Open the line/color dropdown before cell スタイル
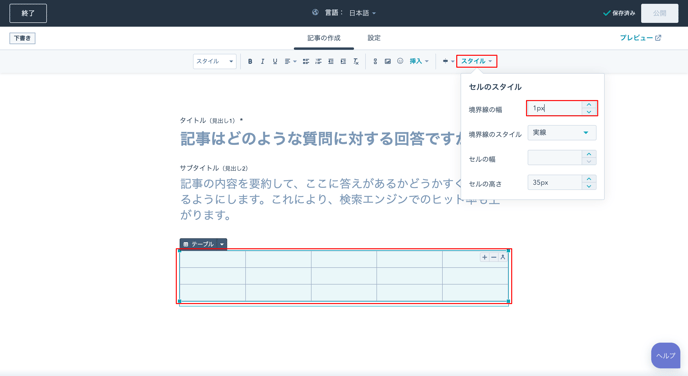The image size is (688, 376). [448, 61]
